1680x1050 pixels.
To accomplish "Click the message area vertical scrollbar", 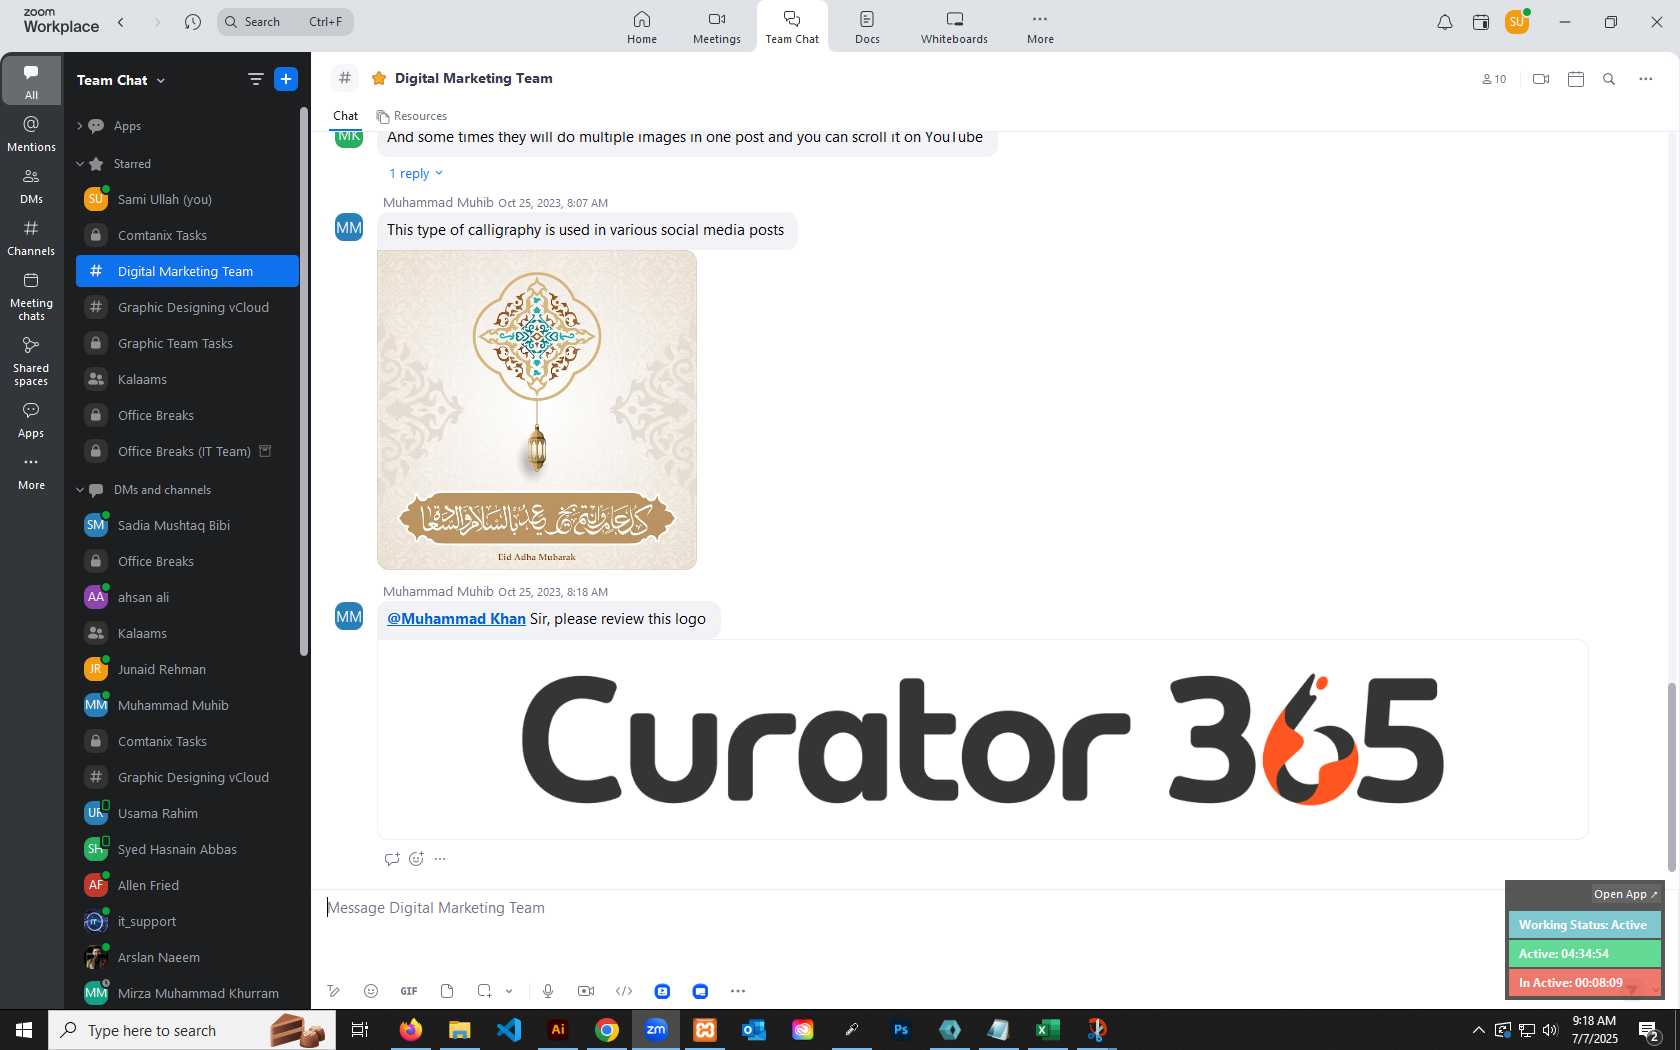I will coord(1670,776).
